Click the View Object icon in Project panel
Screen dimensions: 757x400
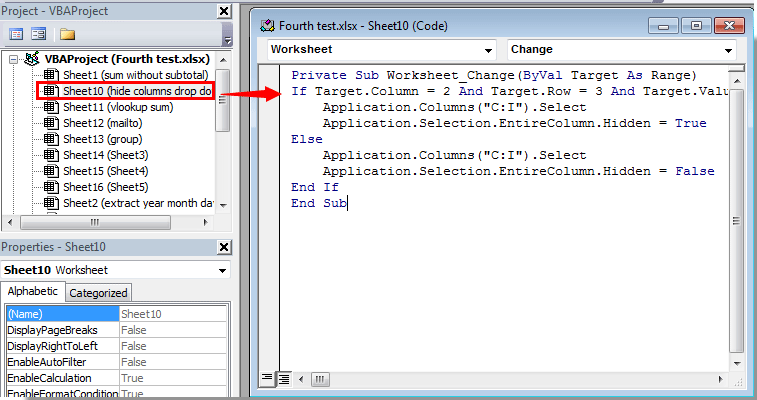(x=39, y=33)
